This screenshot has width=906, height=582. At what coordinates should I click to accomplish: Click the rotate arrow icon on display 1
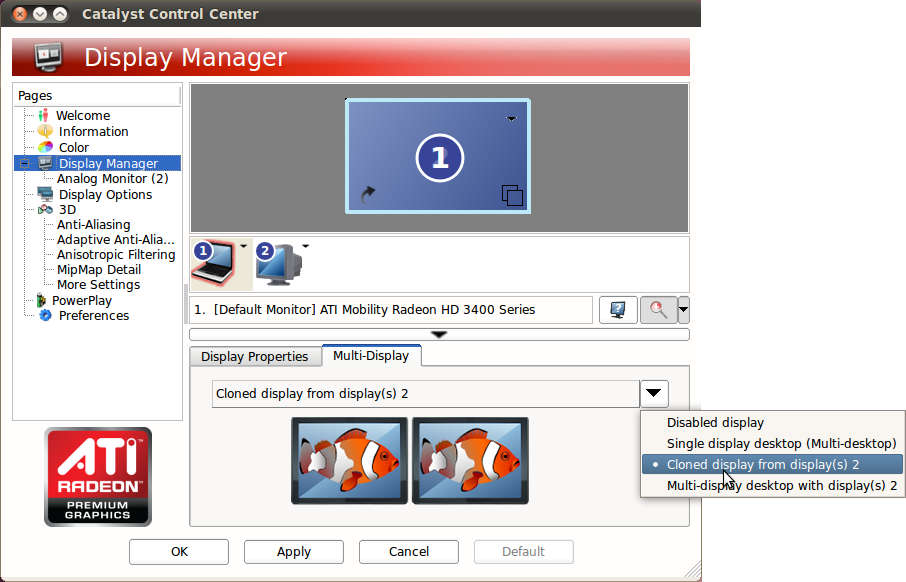367,194
